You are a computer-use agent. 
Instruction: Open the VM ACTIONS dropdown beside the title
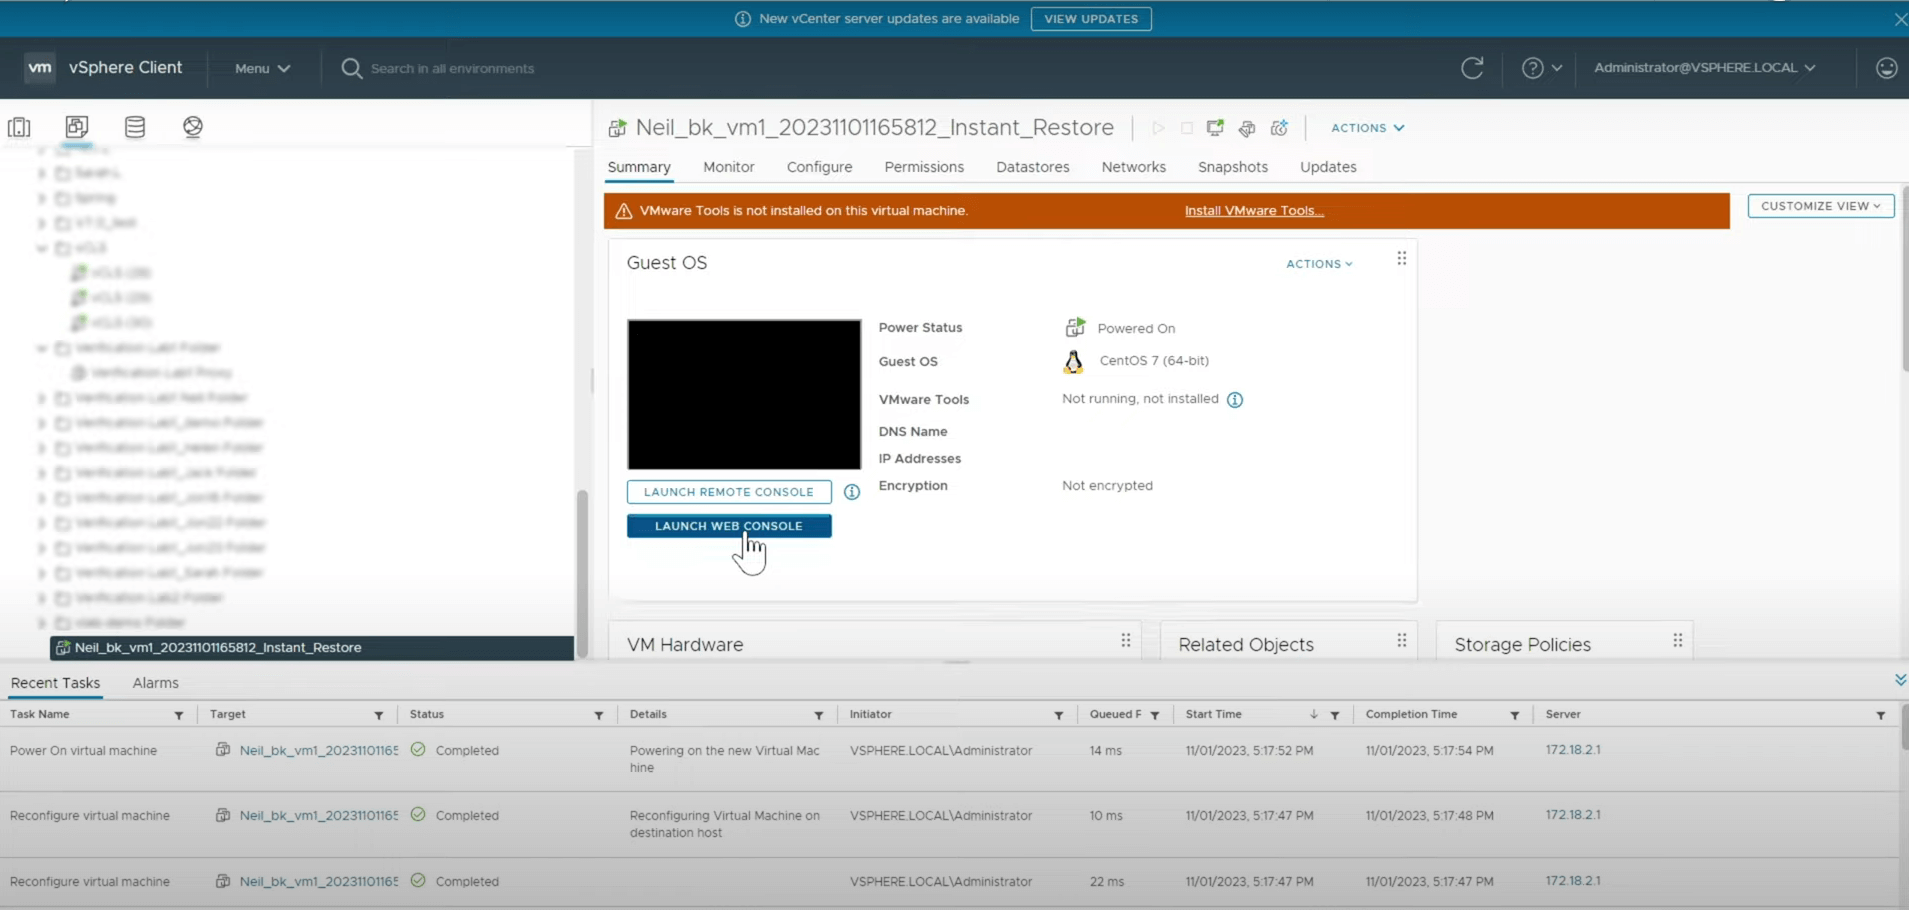[x=1367, y=128]
